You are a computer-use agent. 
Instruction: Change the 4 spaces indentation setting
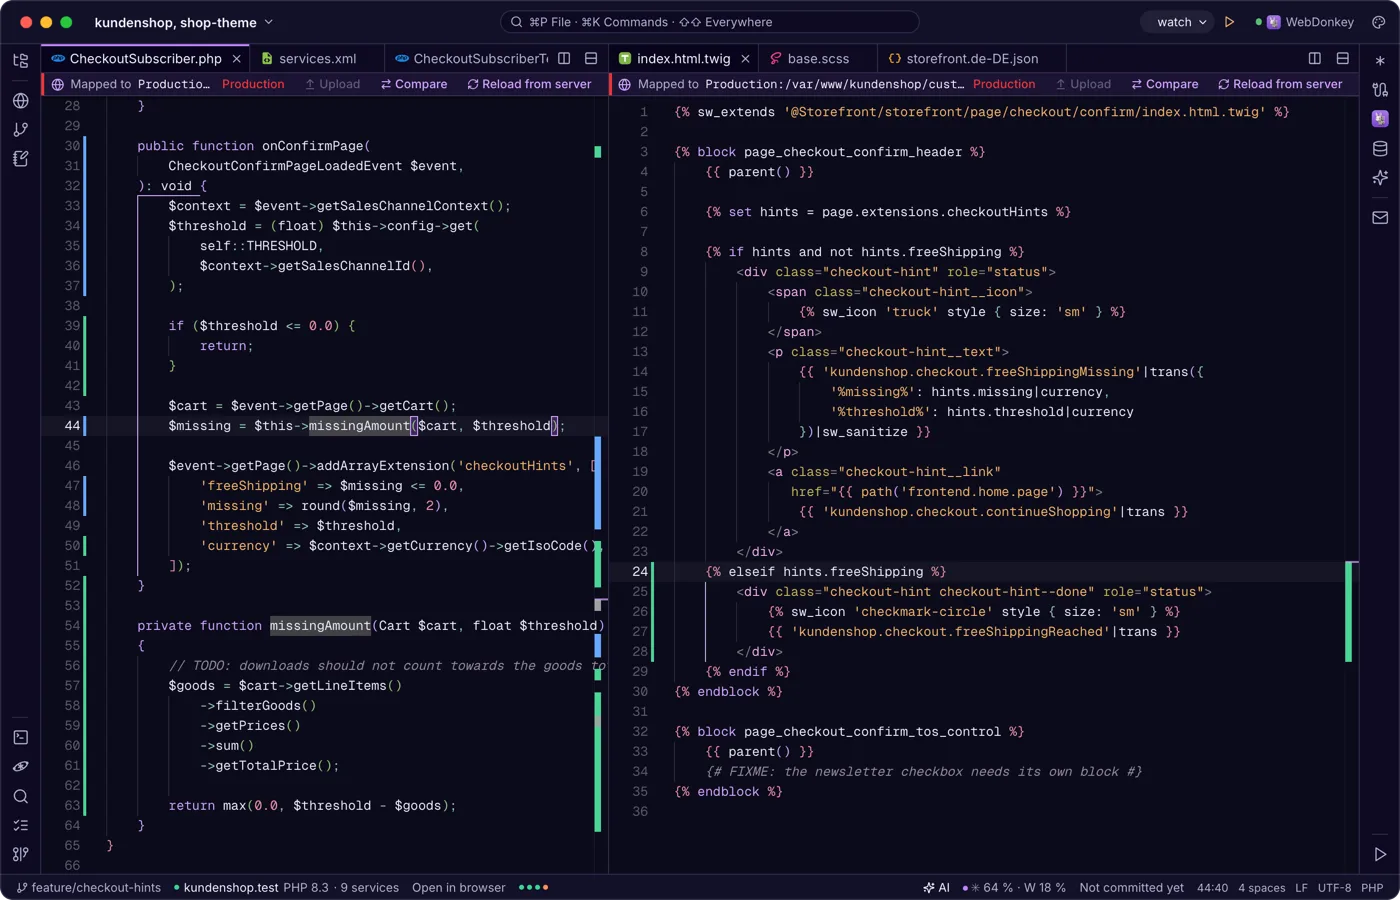point(1261,888)
